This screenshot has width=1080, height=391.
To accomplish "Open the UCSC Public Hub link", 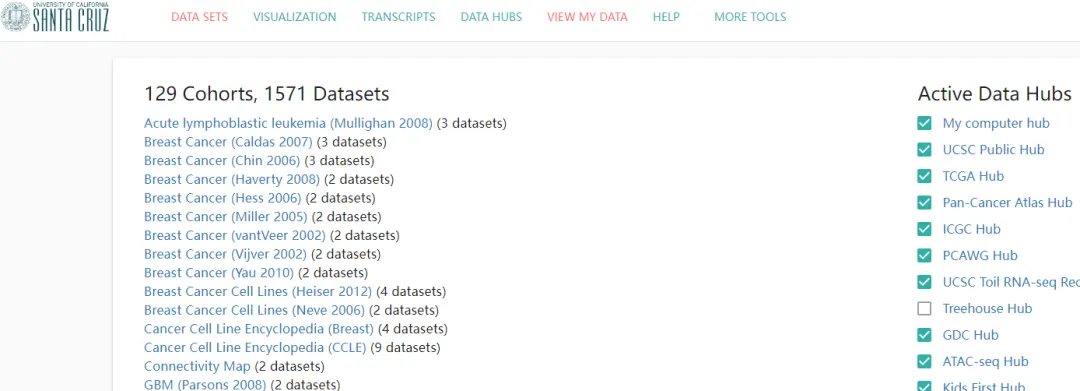I will 993,149.
